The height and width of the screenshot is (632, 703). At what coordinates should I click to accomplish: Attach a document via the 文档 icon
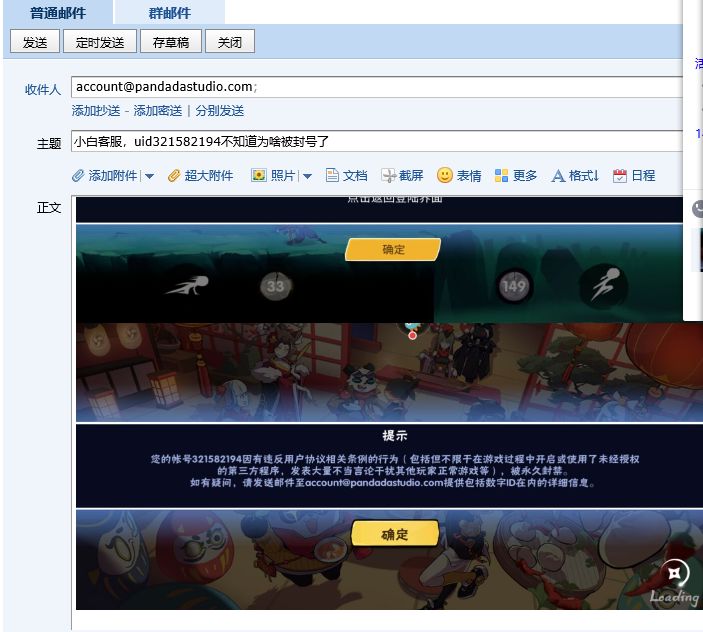pyautogui.click(x=332, y=175)
